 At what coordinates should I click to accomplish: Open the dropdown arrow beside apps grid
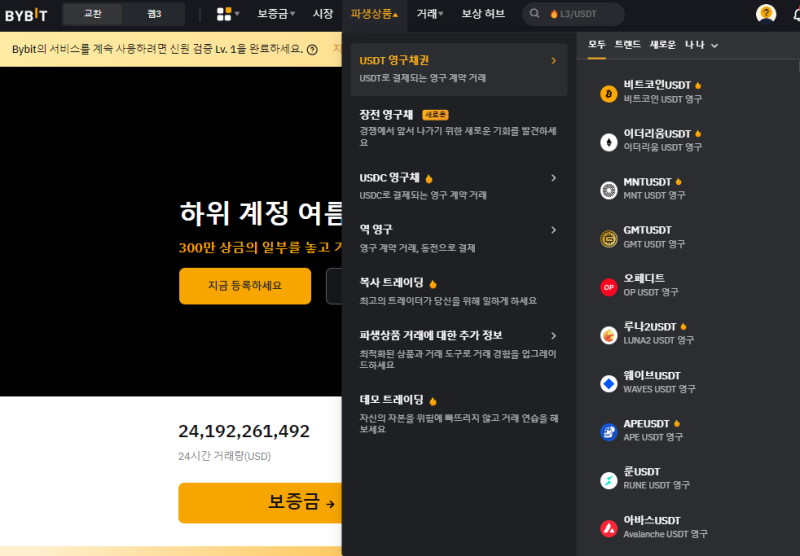[237, 14]
